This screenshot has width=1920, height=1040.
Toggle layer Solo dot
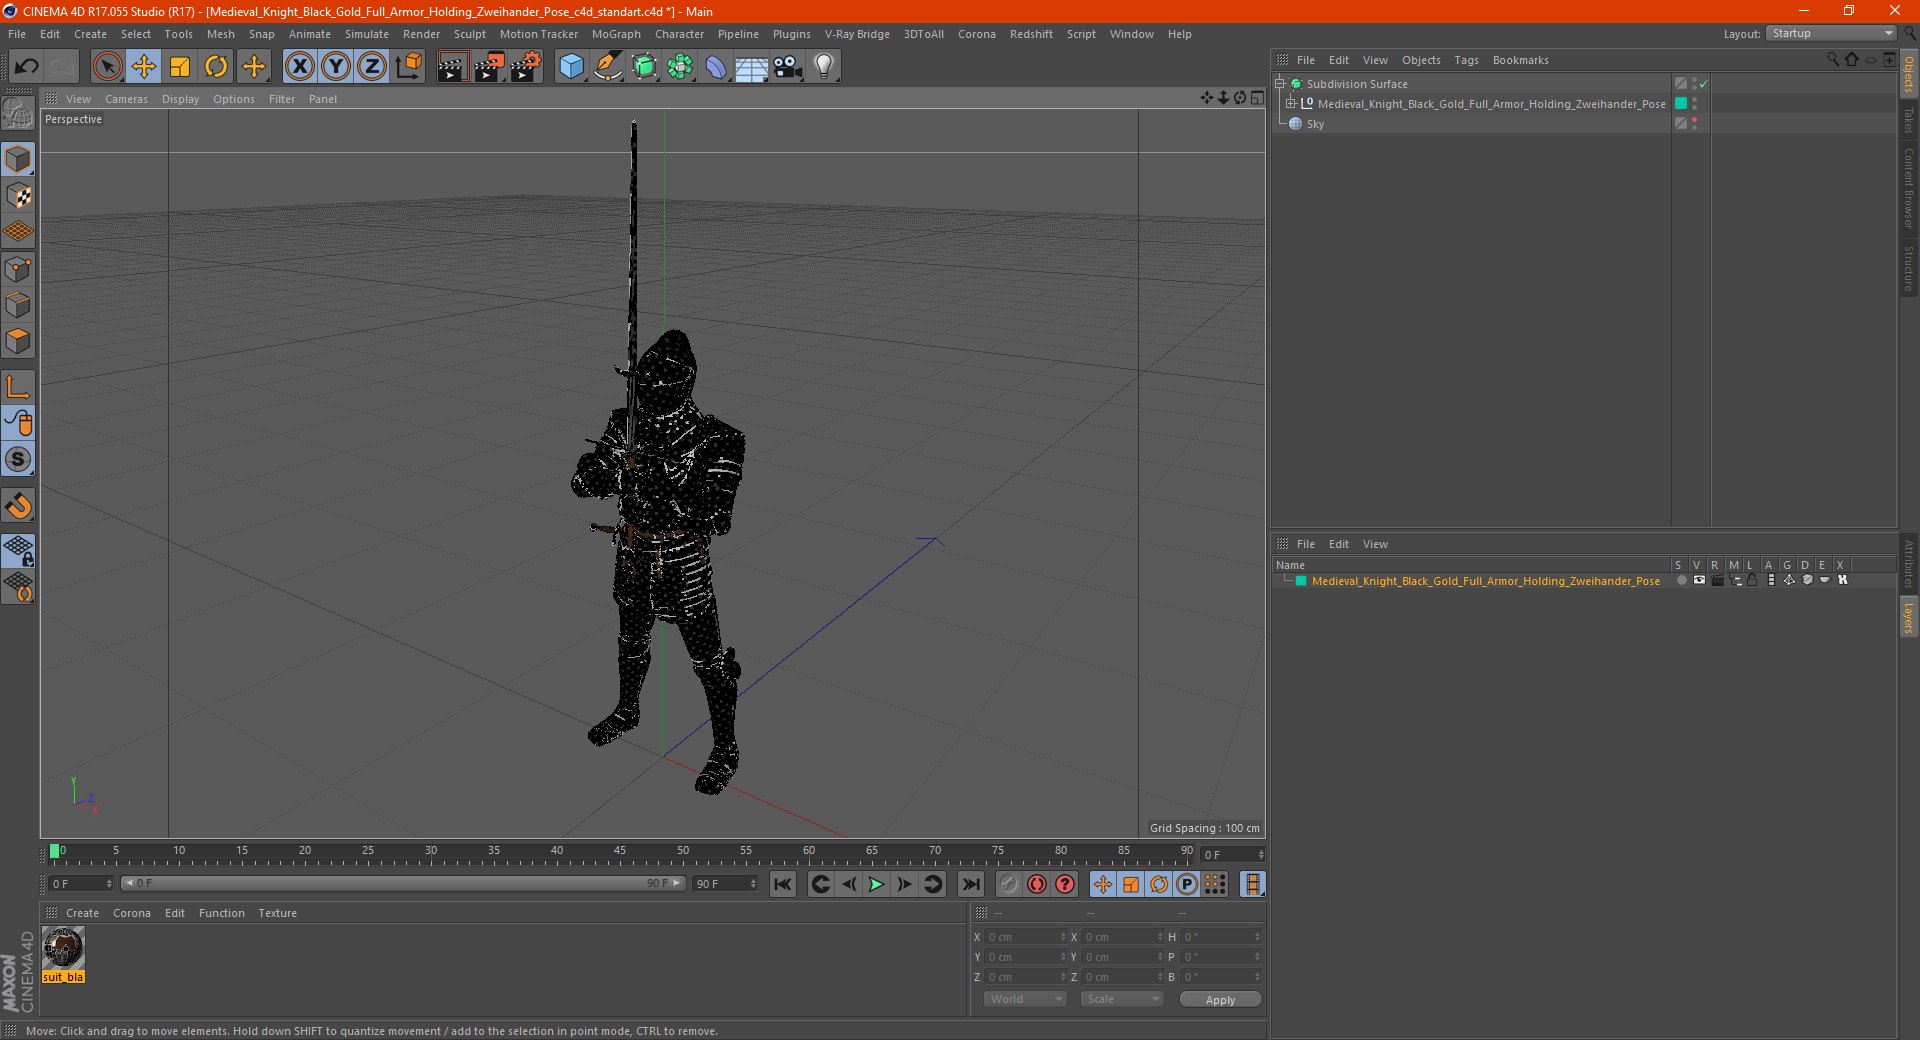point(1682,580)
